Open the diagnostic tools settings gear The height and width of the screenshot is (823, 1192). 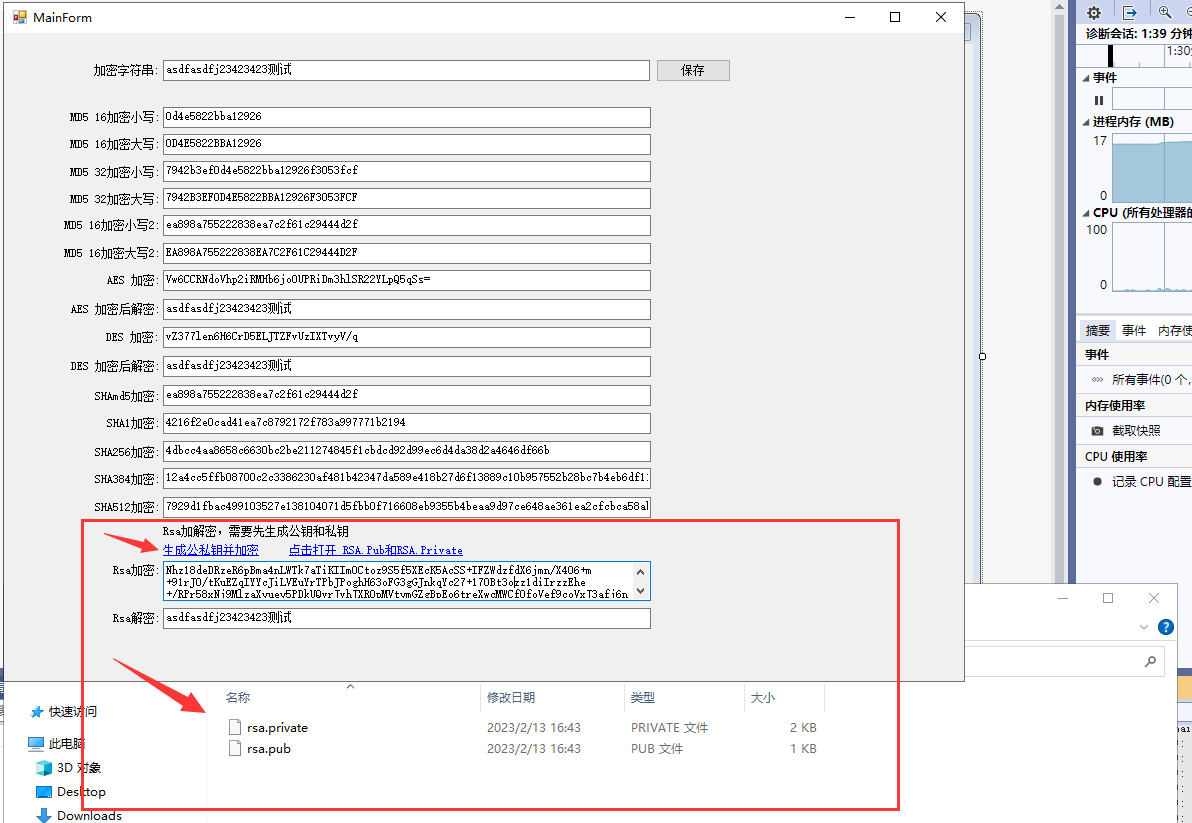coord(1094,12)
